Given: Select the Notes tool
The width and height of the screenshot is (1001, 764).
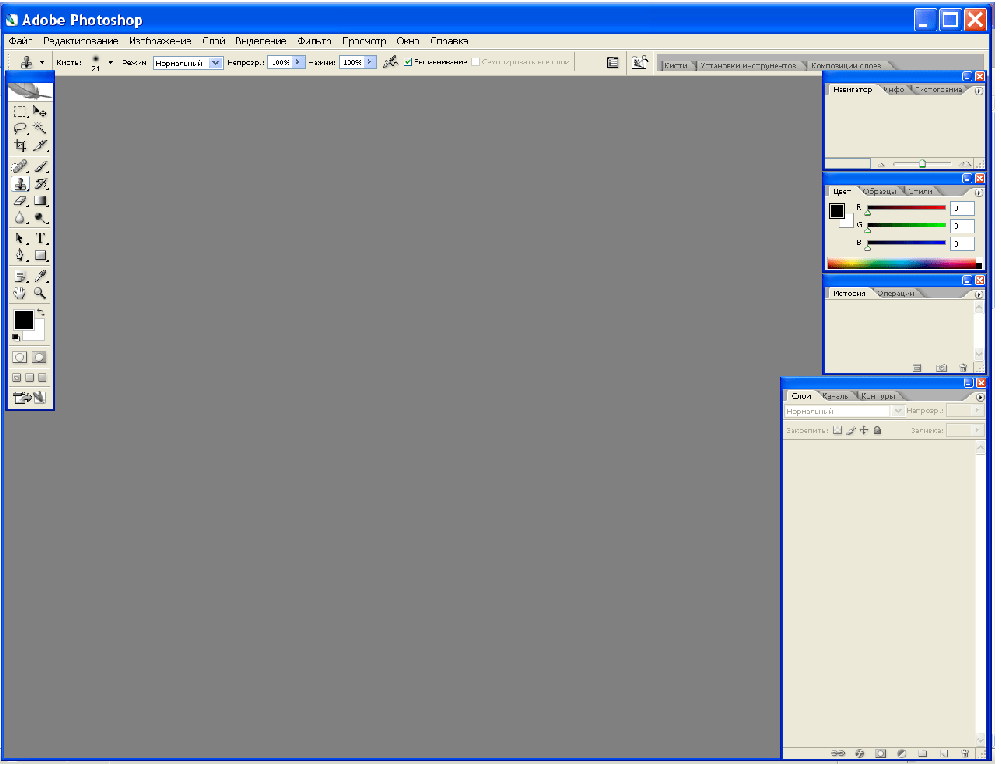Looking at the screenshot, I should point(20,276).
